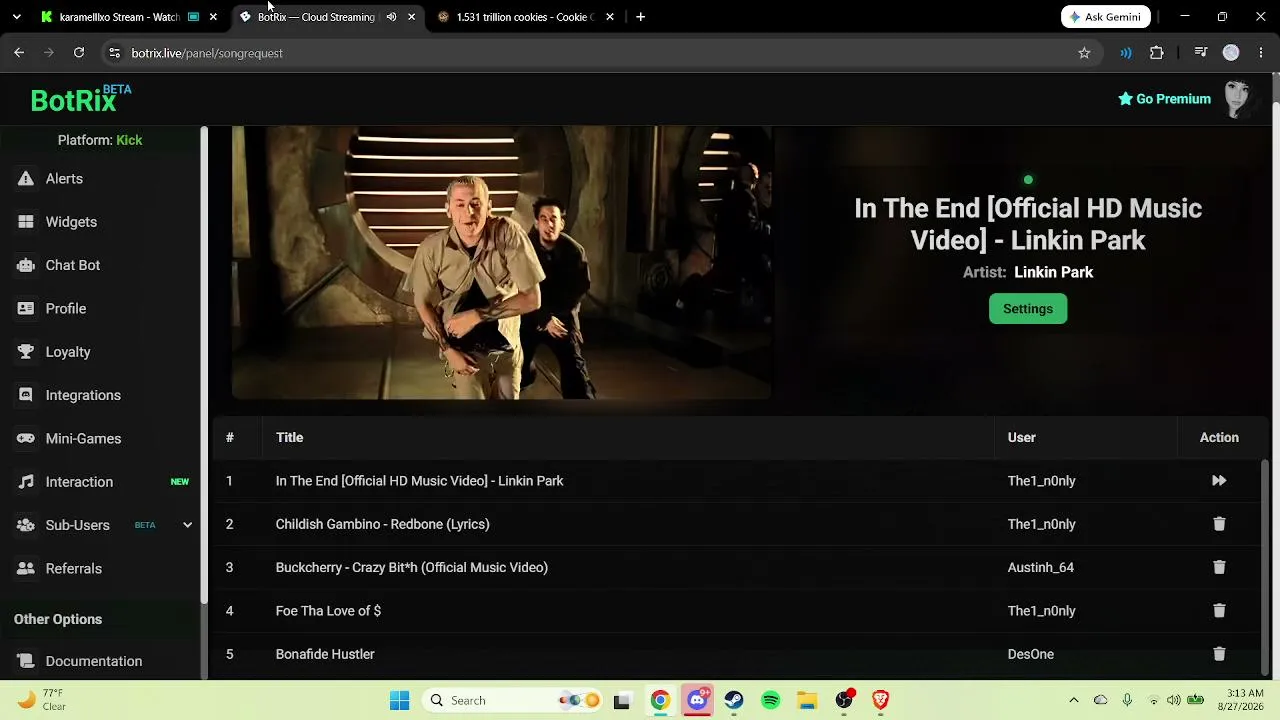The height and width of the screenshot is (720, 1280).
Task: Delete Childish Gambino Redbone from queue
Action: 1219,524
